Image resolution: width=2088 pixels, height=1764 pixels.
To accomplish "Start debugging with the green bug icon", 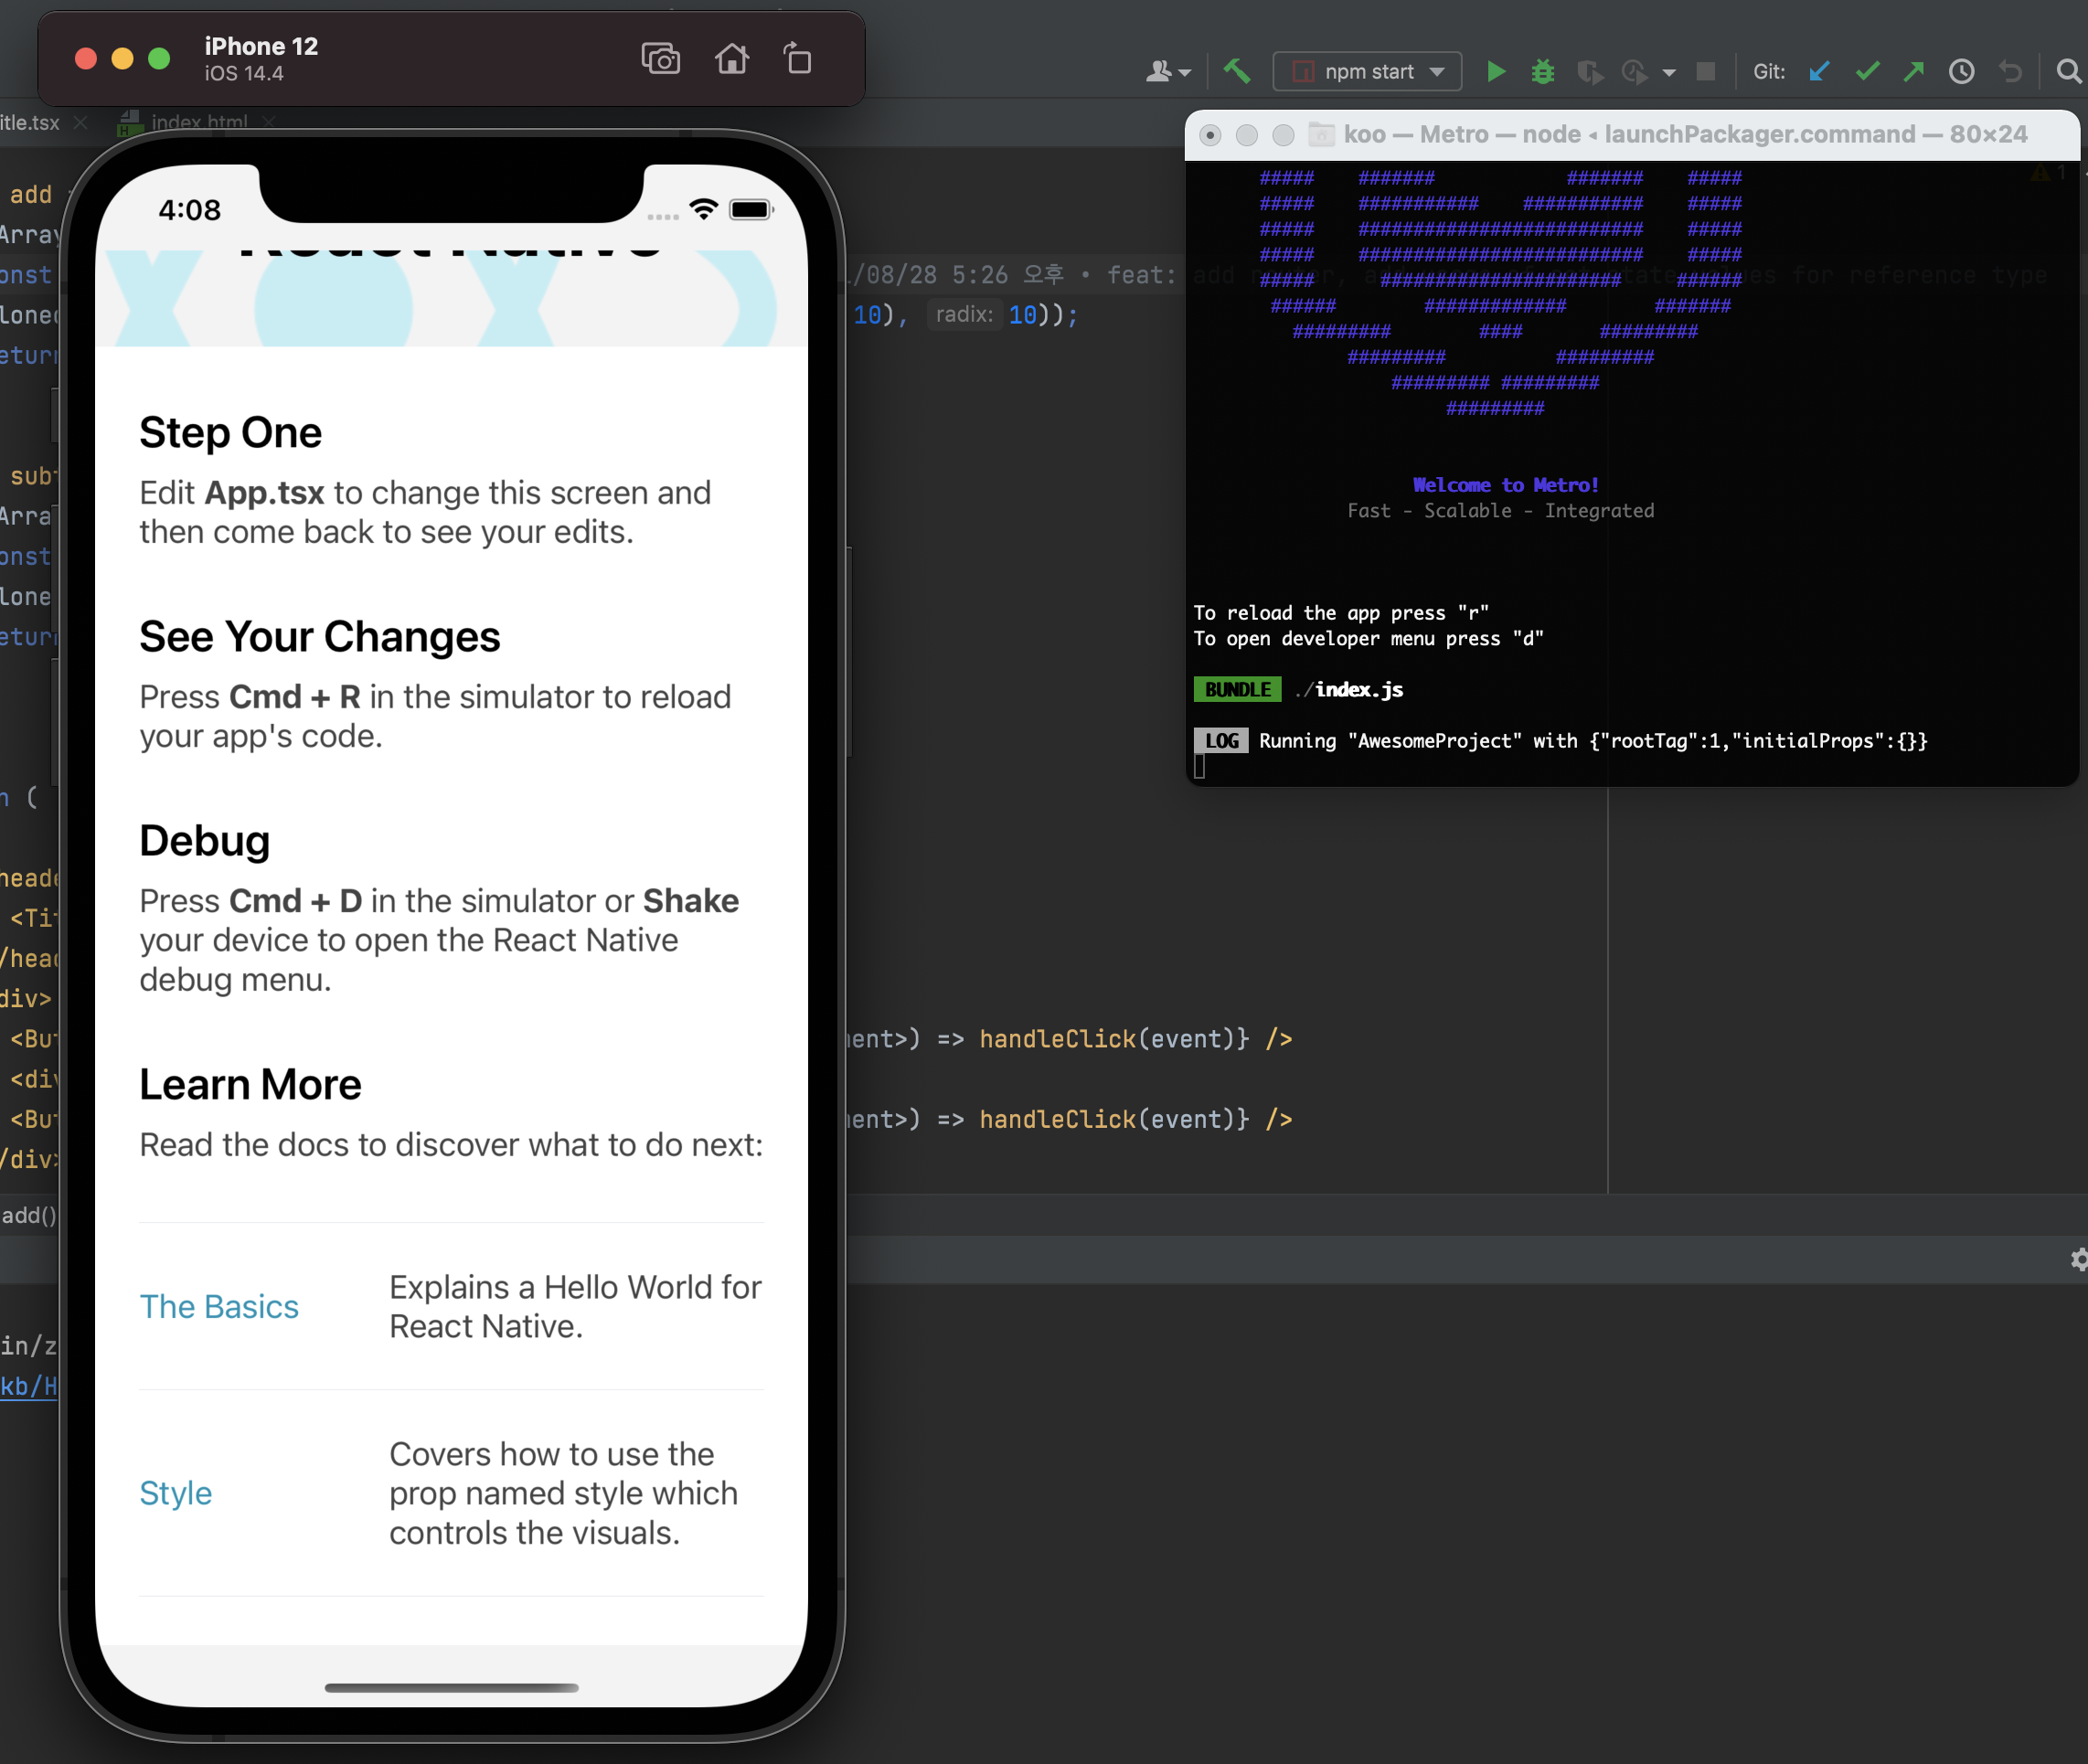I will 1543,72.
